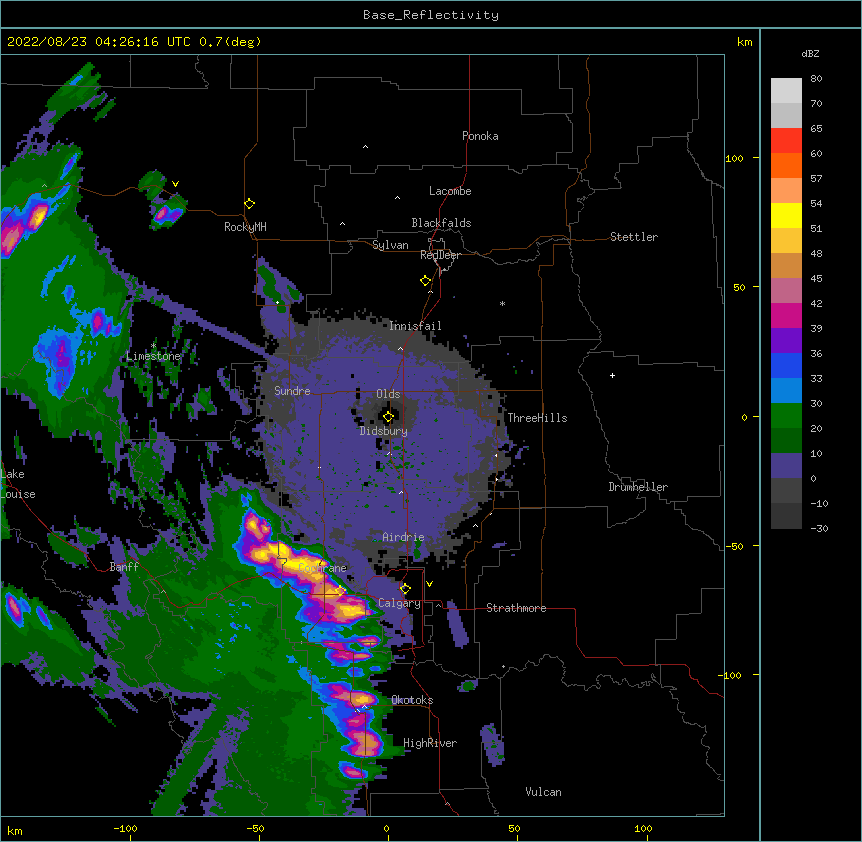Click the Cochrane label over the storm

click(323, 568)
